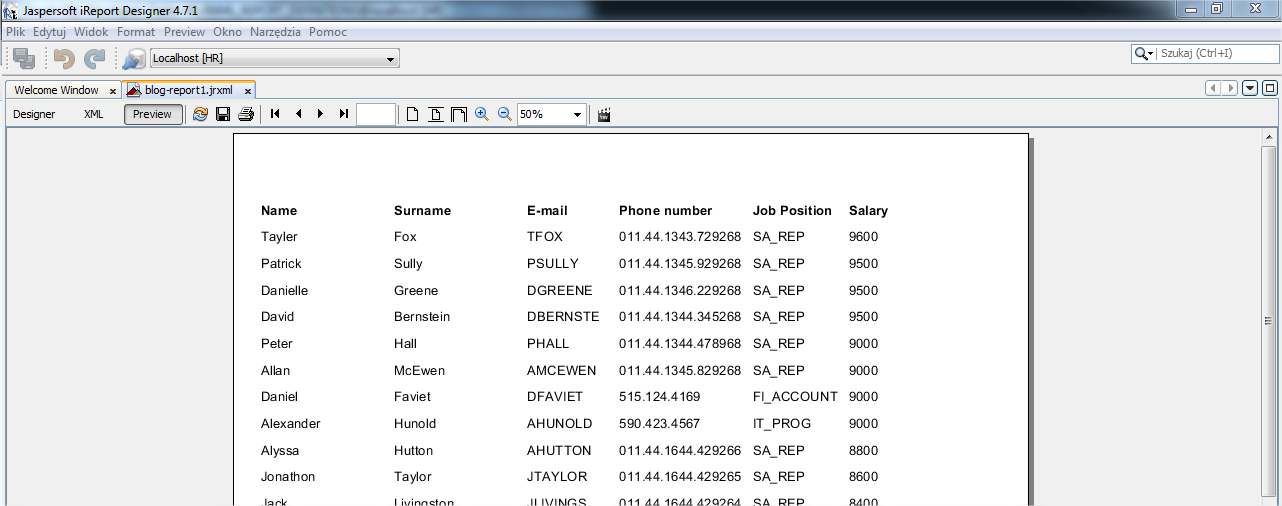
Task: Click the job position IT_PROG
Action: coord(782,424)
